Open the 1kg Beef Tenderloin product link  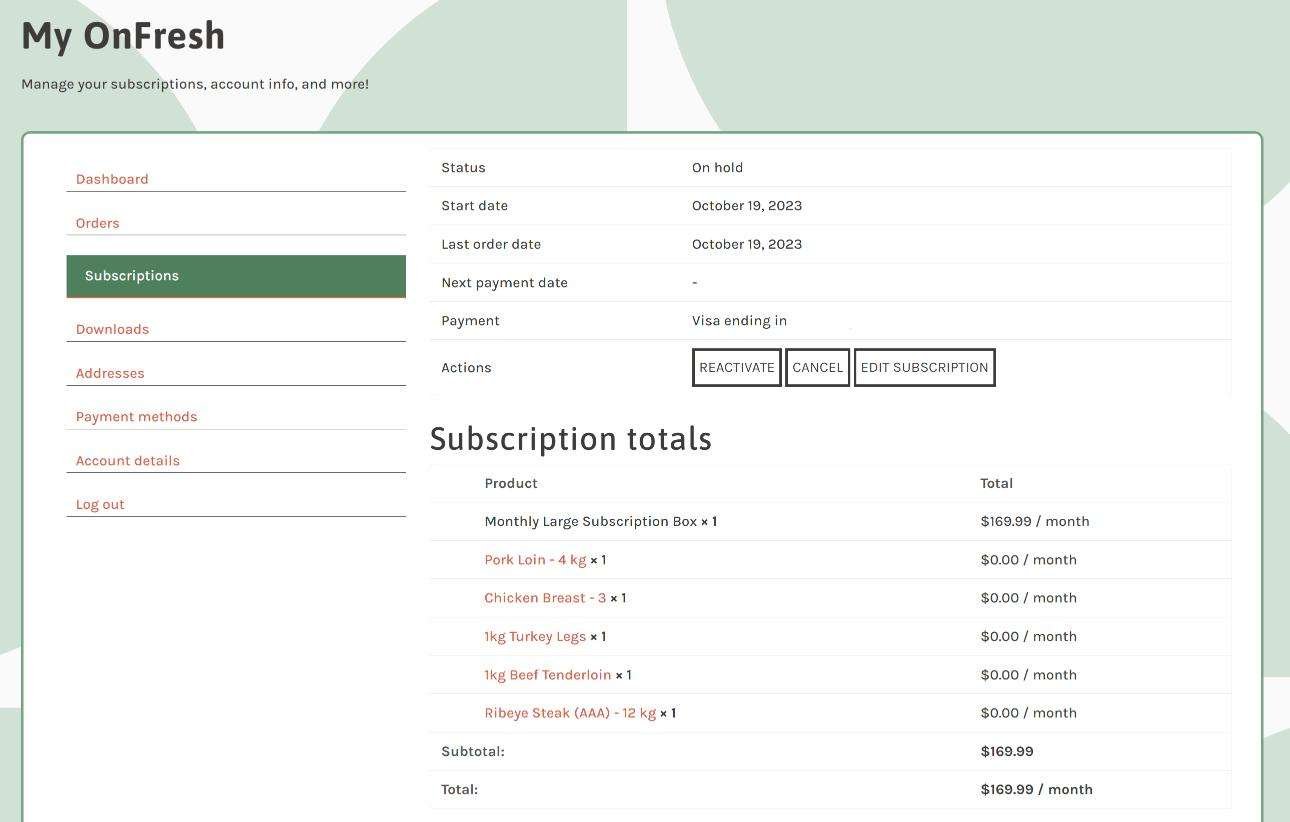coord(548,675)
